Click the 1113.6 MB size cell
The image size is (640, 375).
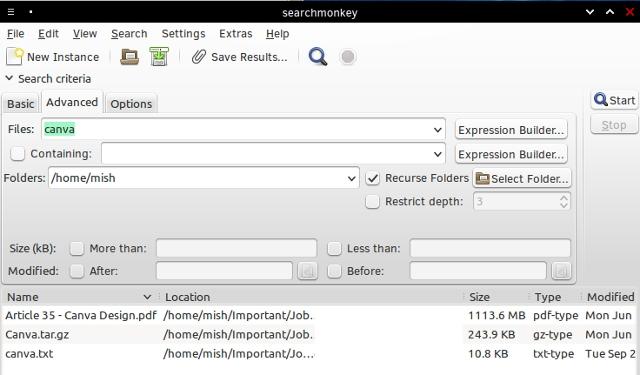click(497, 315)
